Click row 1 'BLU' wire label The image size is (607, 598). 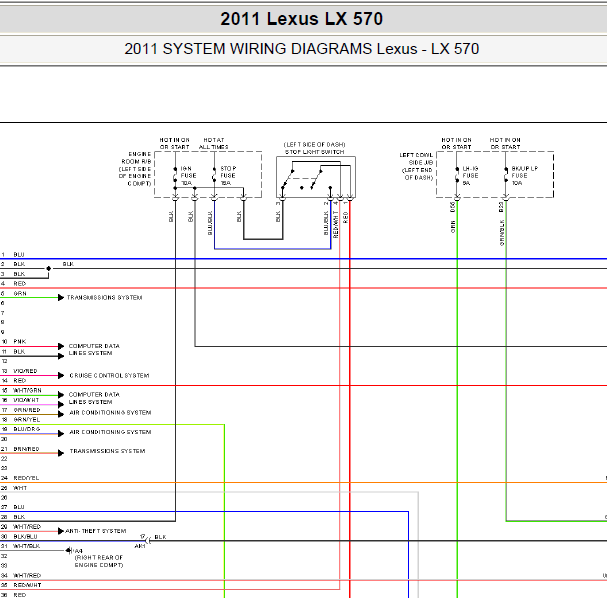[19, 255]
